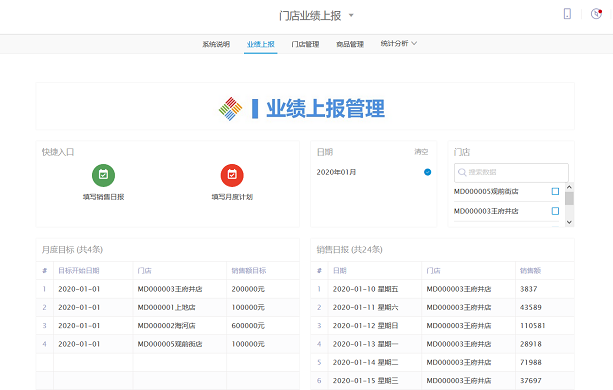Screen dimensions: 613x390
Task: Click the 月度目标 (共4条) table title
Action: [72, 249]
